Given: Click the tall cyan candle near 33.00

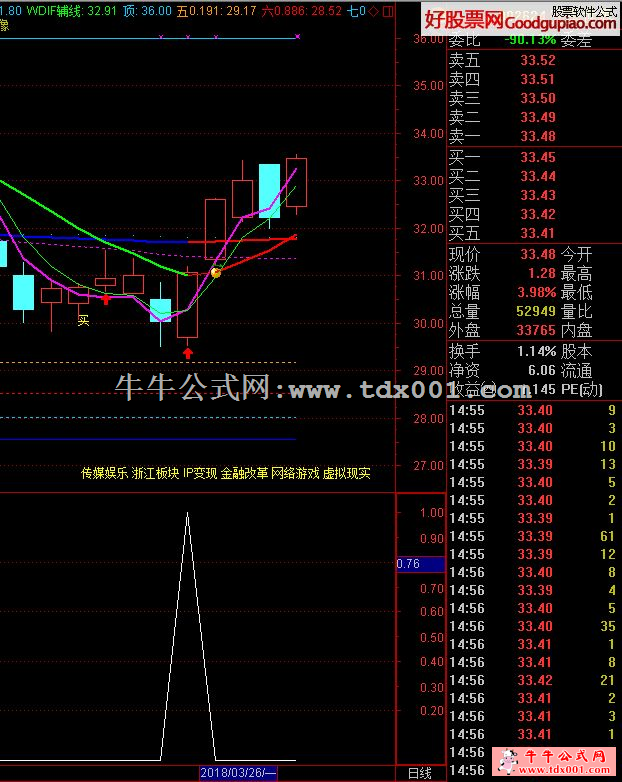Looking at the screenshot, I should (x=269, y=191).
